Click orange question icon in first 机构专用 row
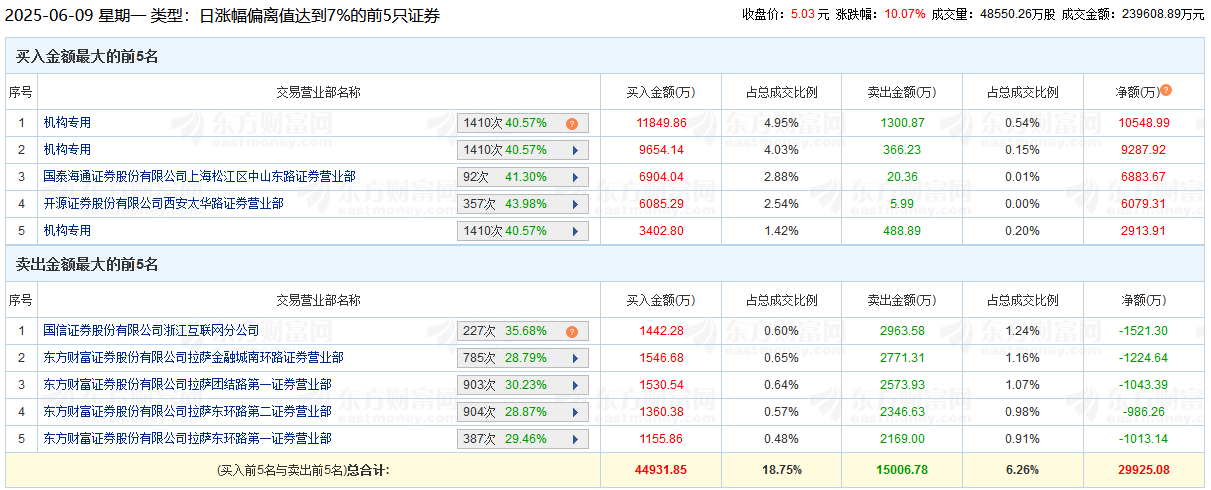Viewport: 1211px width, 490px height. click(x=572, y=124)
